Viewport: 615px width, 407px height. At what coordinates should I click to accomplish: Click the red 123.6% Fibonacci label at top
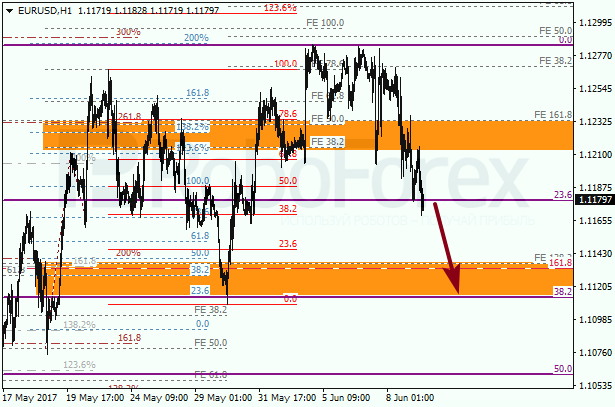(280, 7)
